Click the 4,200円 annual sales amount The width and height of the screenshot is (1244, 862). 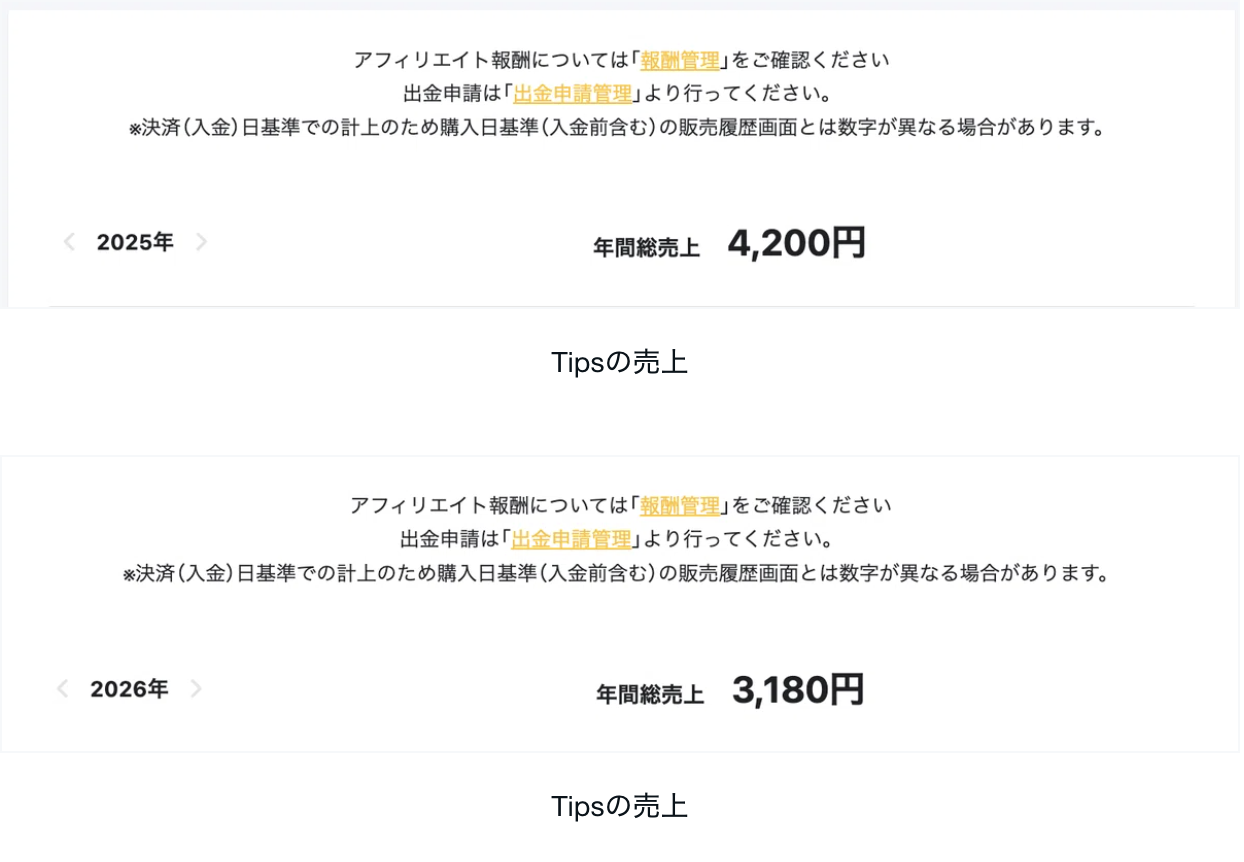(796, 243)
